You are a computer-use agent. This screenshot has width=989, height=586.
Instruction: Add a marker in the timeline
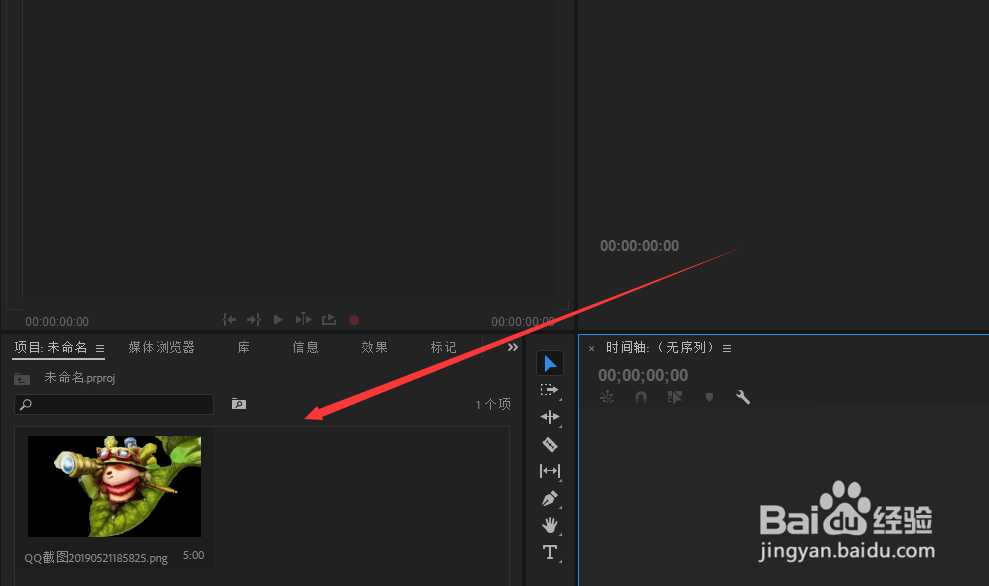click(x=710, y=397)
